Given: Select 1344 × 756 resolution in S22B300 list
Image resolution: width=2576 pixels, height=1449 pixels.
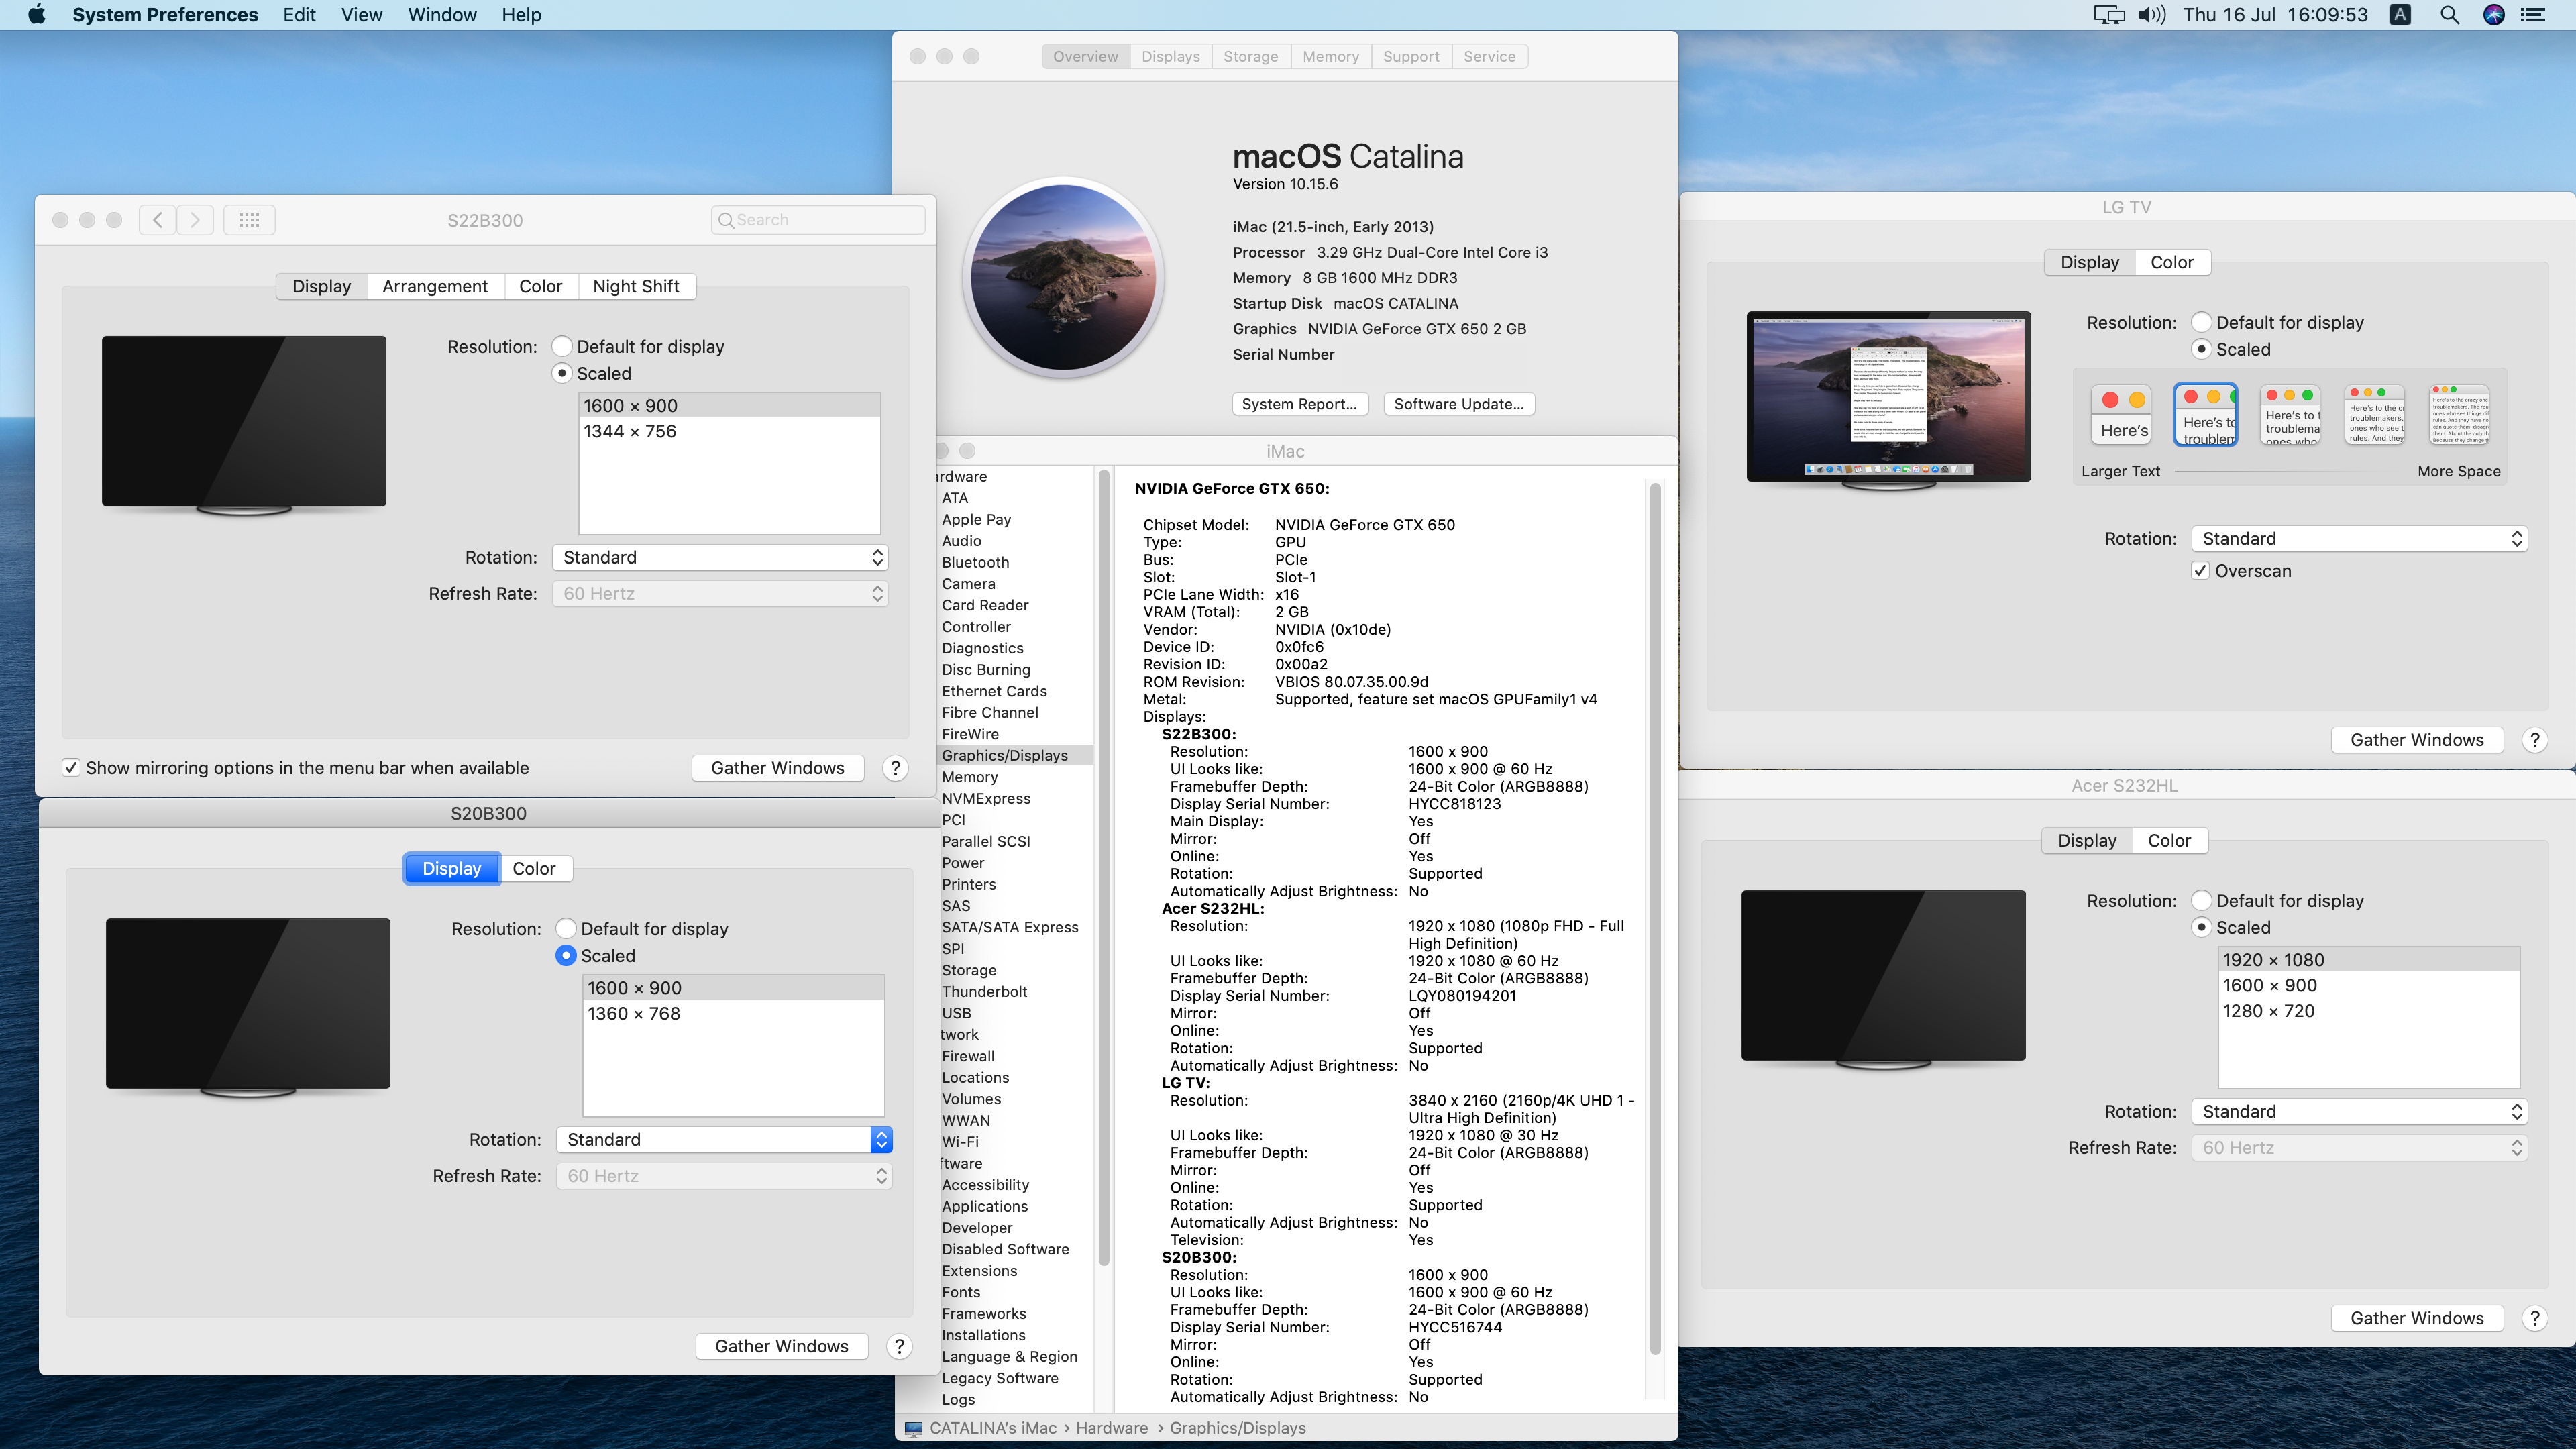Looking at the screenshot, I should [x=729, y=431].
